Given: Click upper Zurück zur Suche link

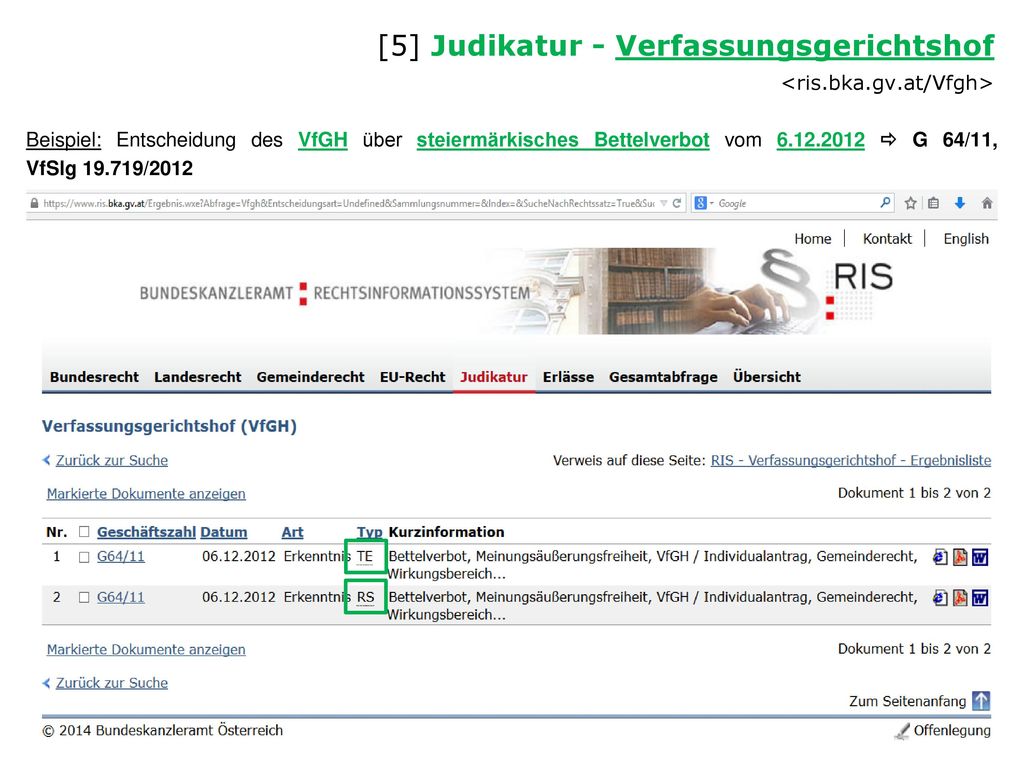Looking at the screenshot, I should (112, 460).
